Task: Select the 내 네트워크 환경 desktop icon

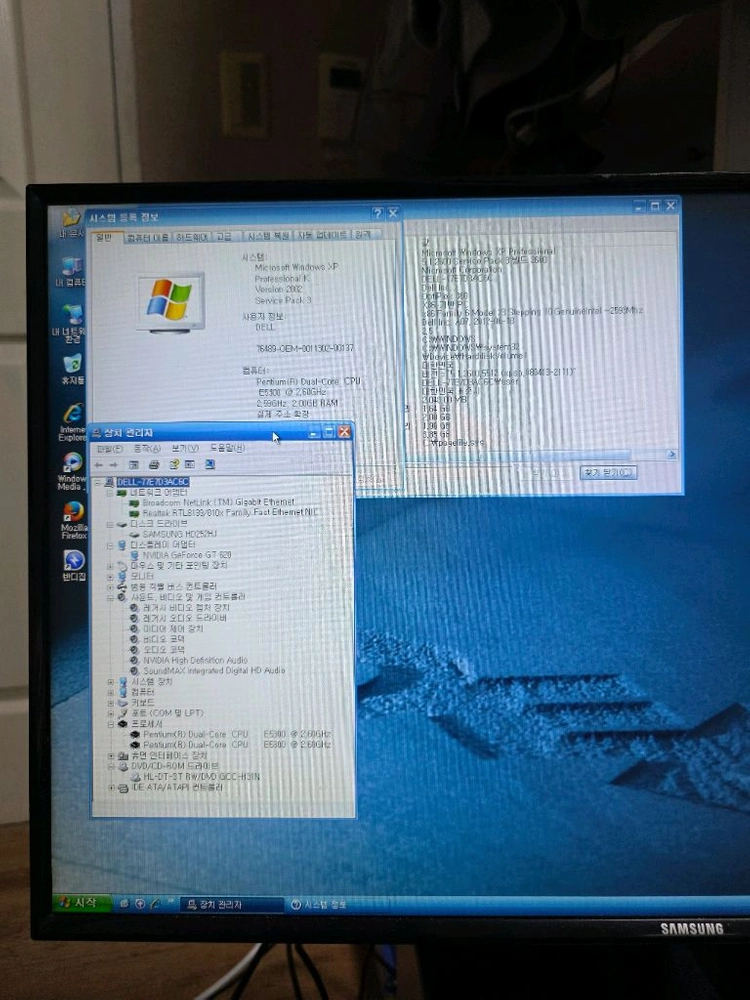Action: pos(70,323)
